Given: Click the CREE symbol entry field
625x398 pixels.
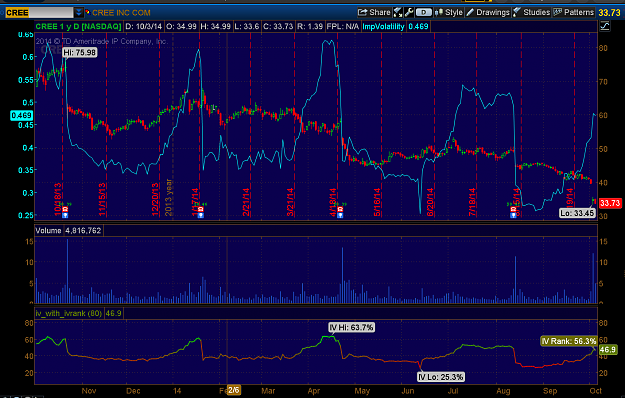Looking at the screenshot, I should pos(39,13).
